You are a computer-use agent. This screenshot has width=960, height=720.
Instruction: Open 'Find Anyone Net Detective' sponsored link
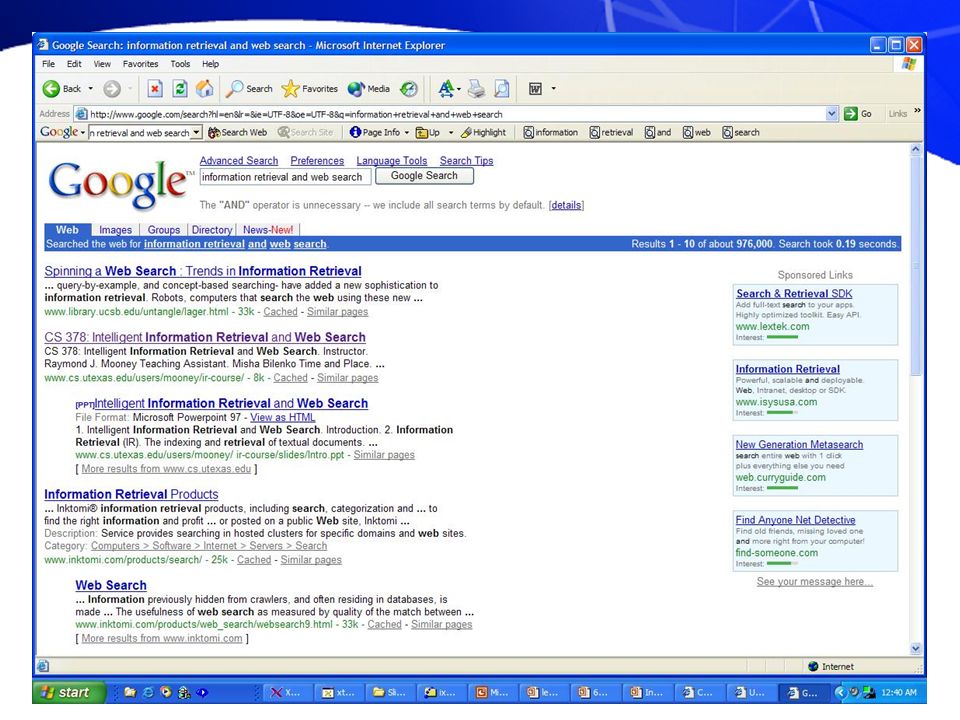click(795, 520)
